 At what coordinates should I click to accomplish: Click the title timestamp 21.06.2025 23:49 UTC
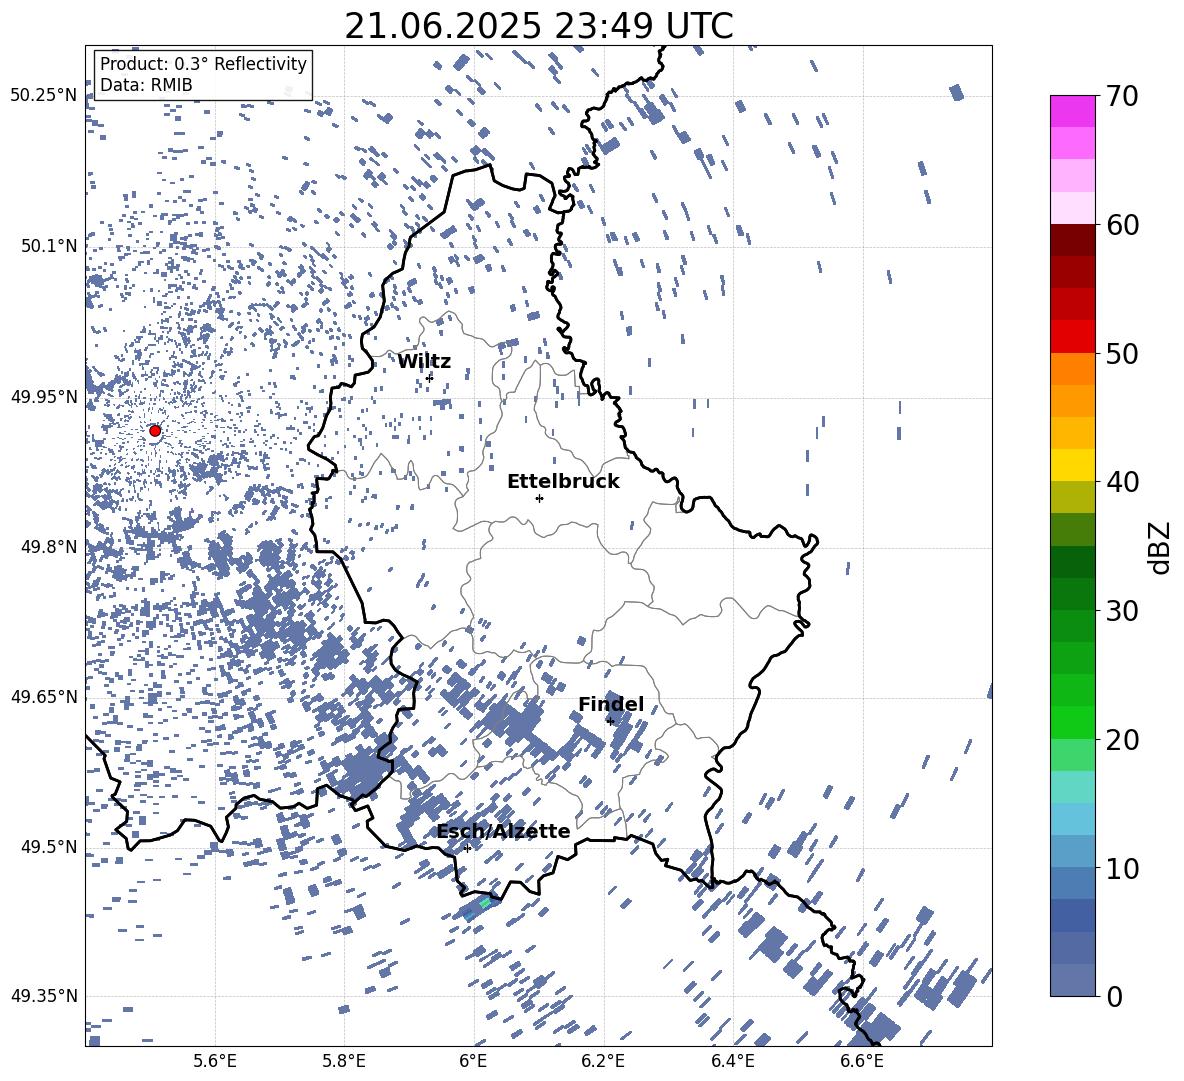539,26
